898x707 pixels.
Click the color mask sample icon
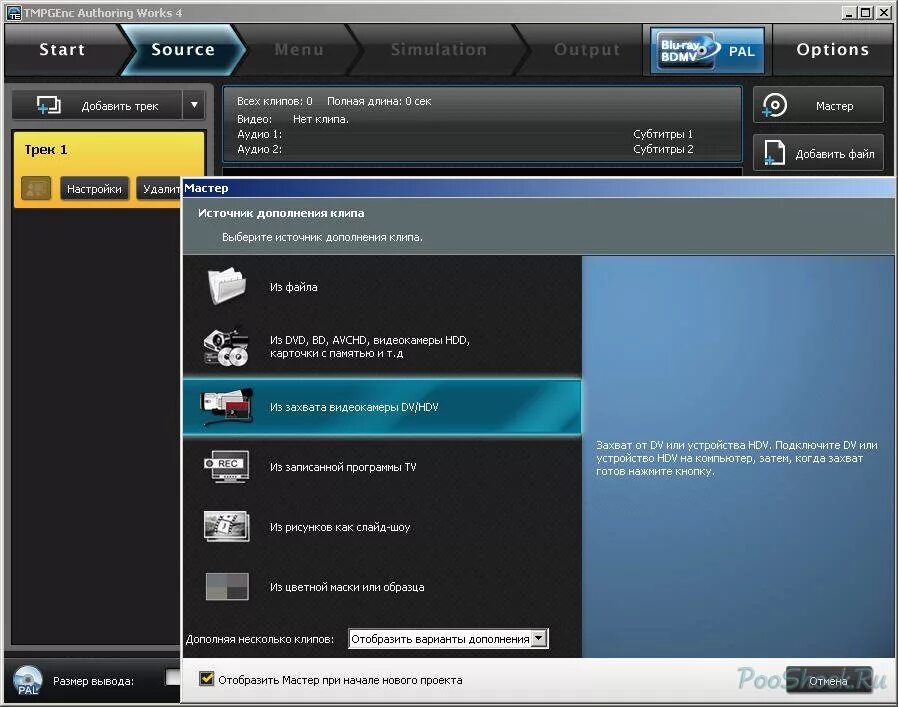227,586
